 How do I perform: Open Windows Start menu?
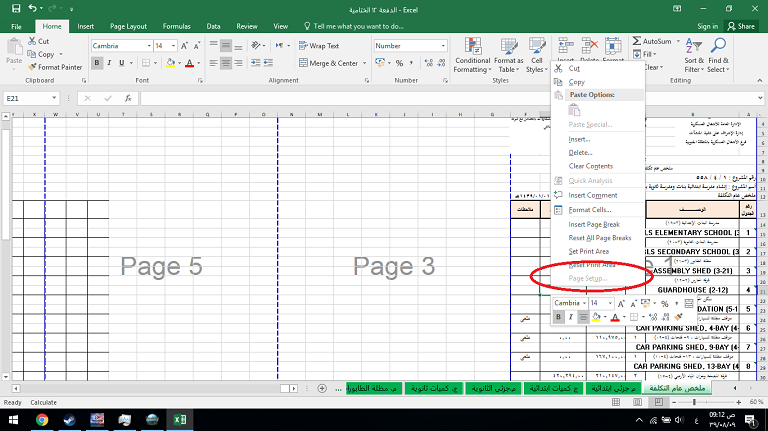13,420
